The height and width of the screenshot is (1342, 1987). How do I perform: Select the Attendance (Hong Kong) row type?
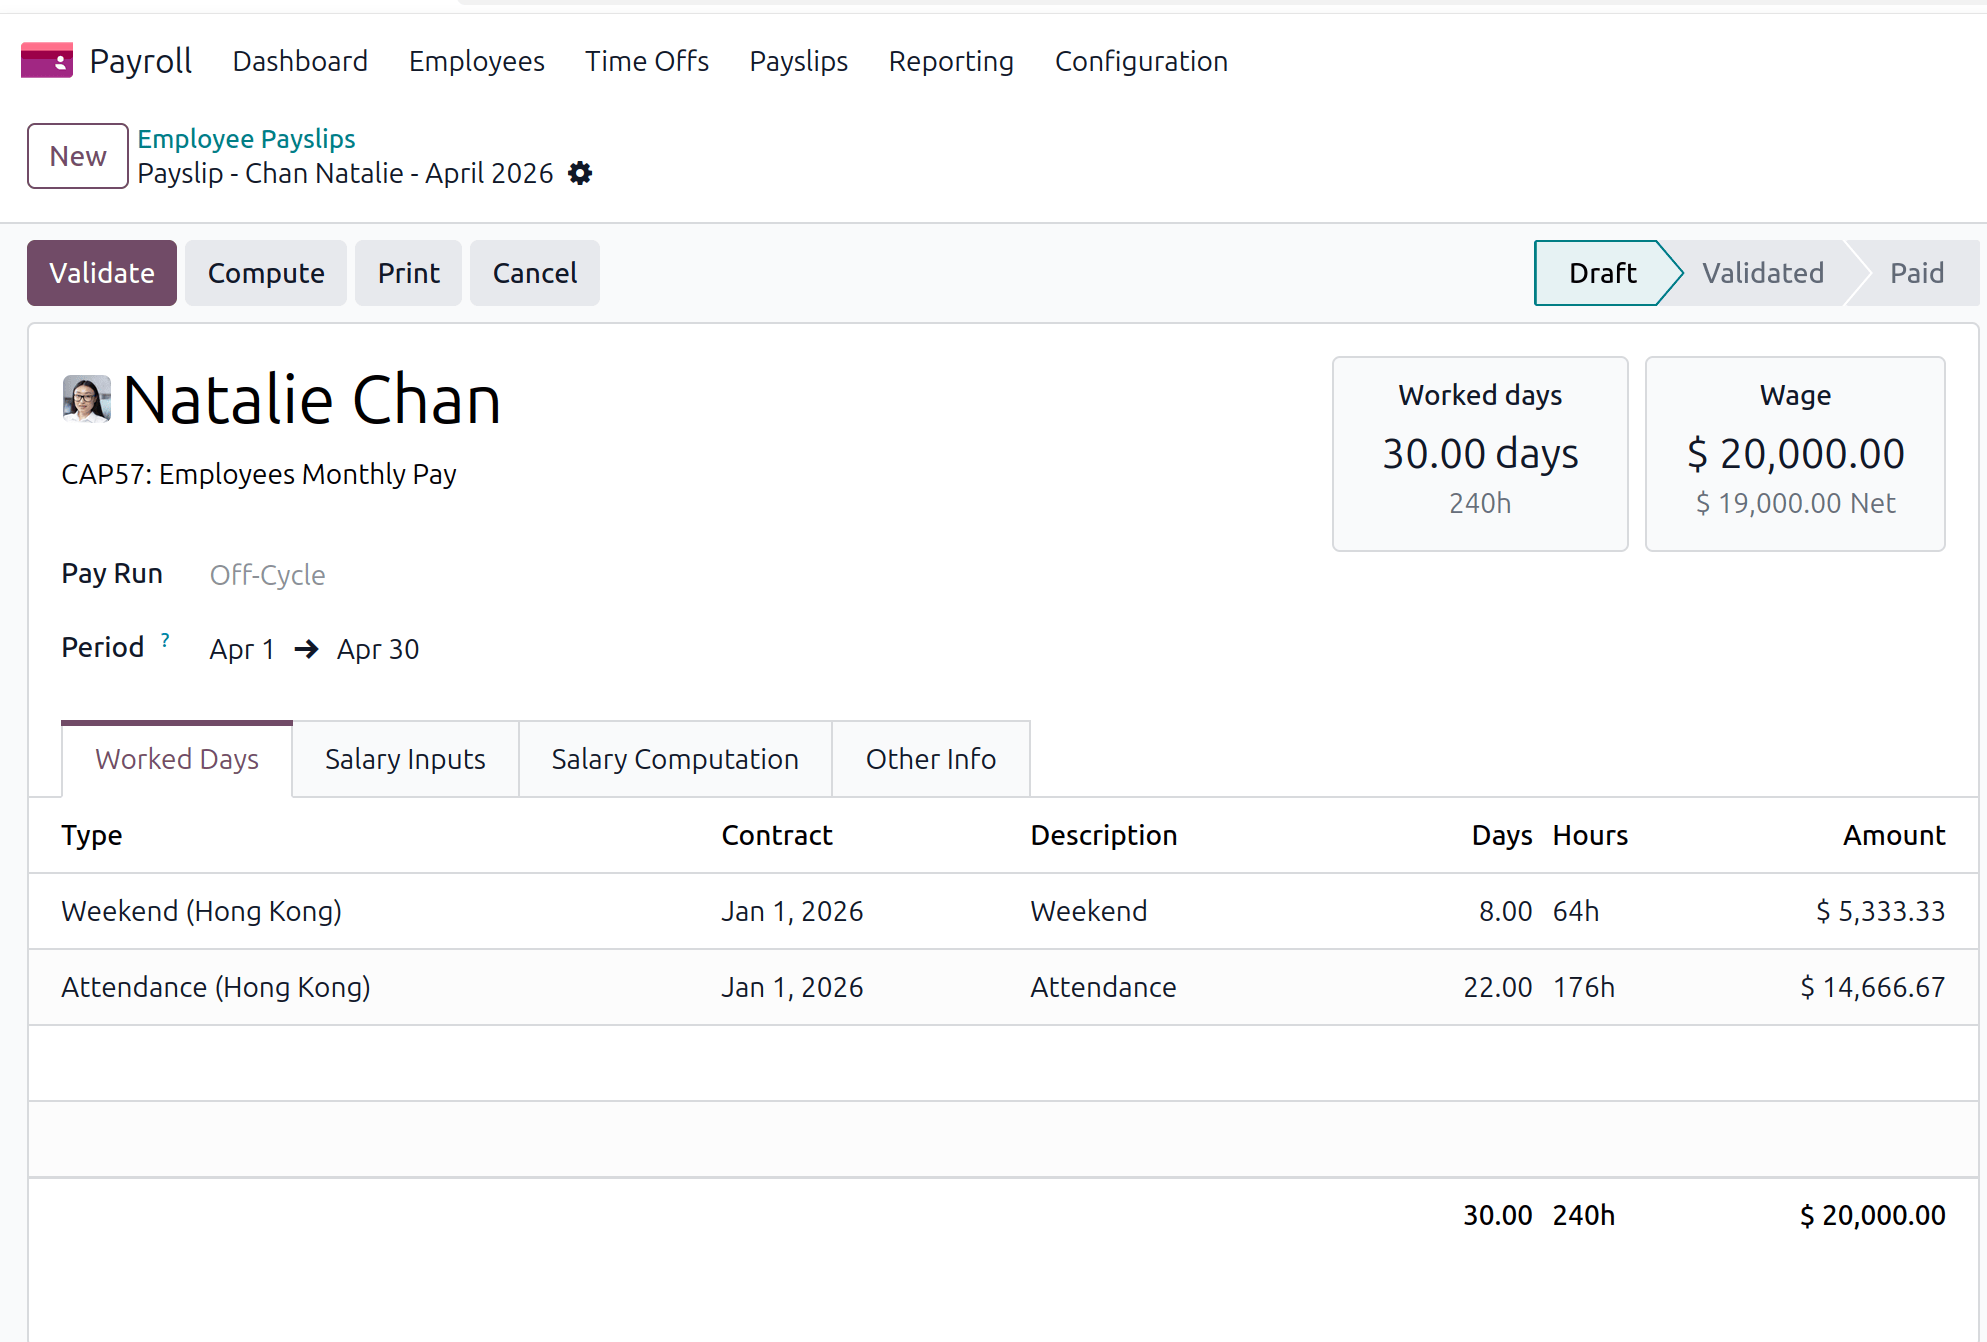(x=216, y=987)
